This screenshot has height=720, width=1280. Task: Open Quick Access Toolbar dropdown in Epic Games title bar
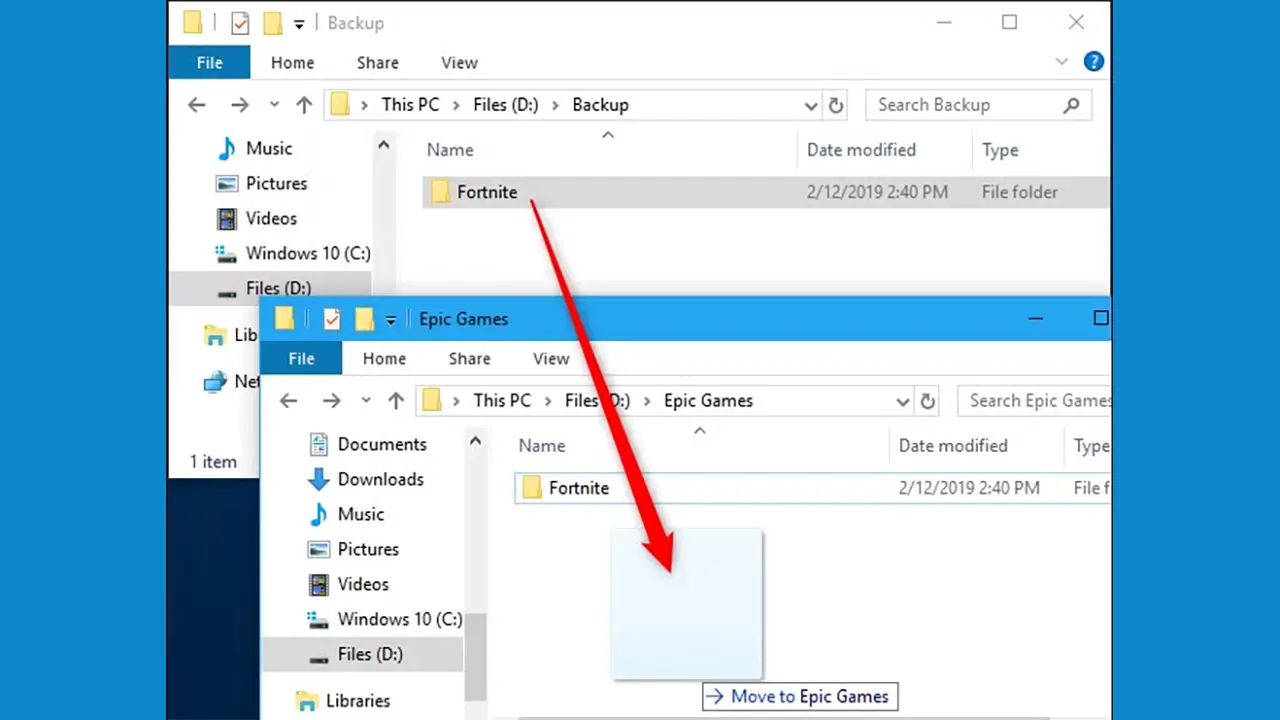[x=391, y=320]
